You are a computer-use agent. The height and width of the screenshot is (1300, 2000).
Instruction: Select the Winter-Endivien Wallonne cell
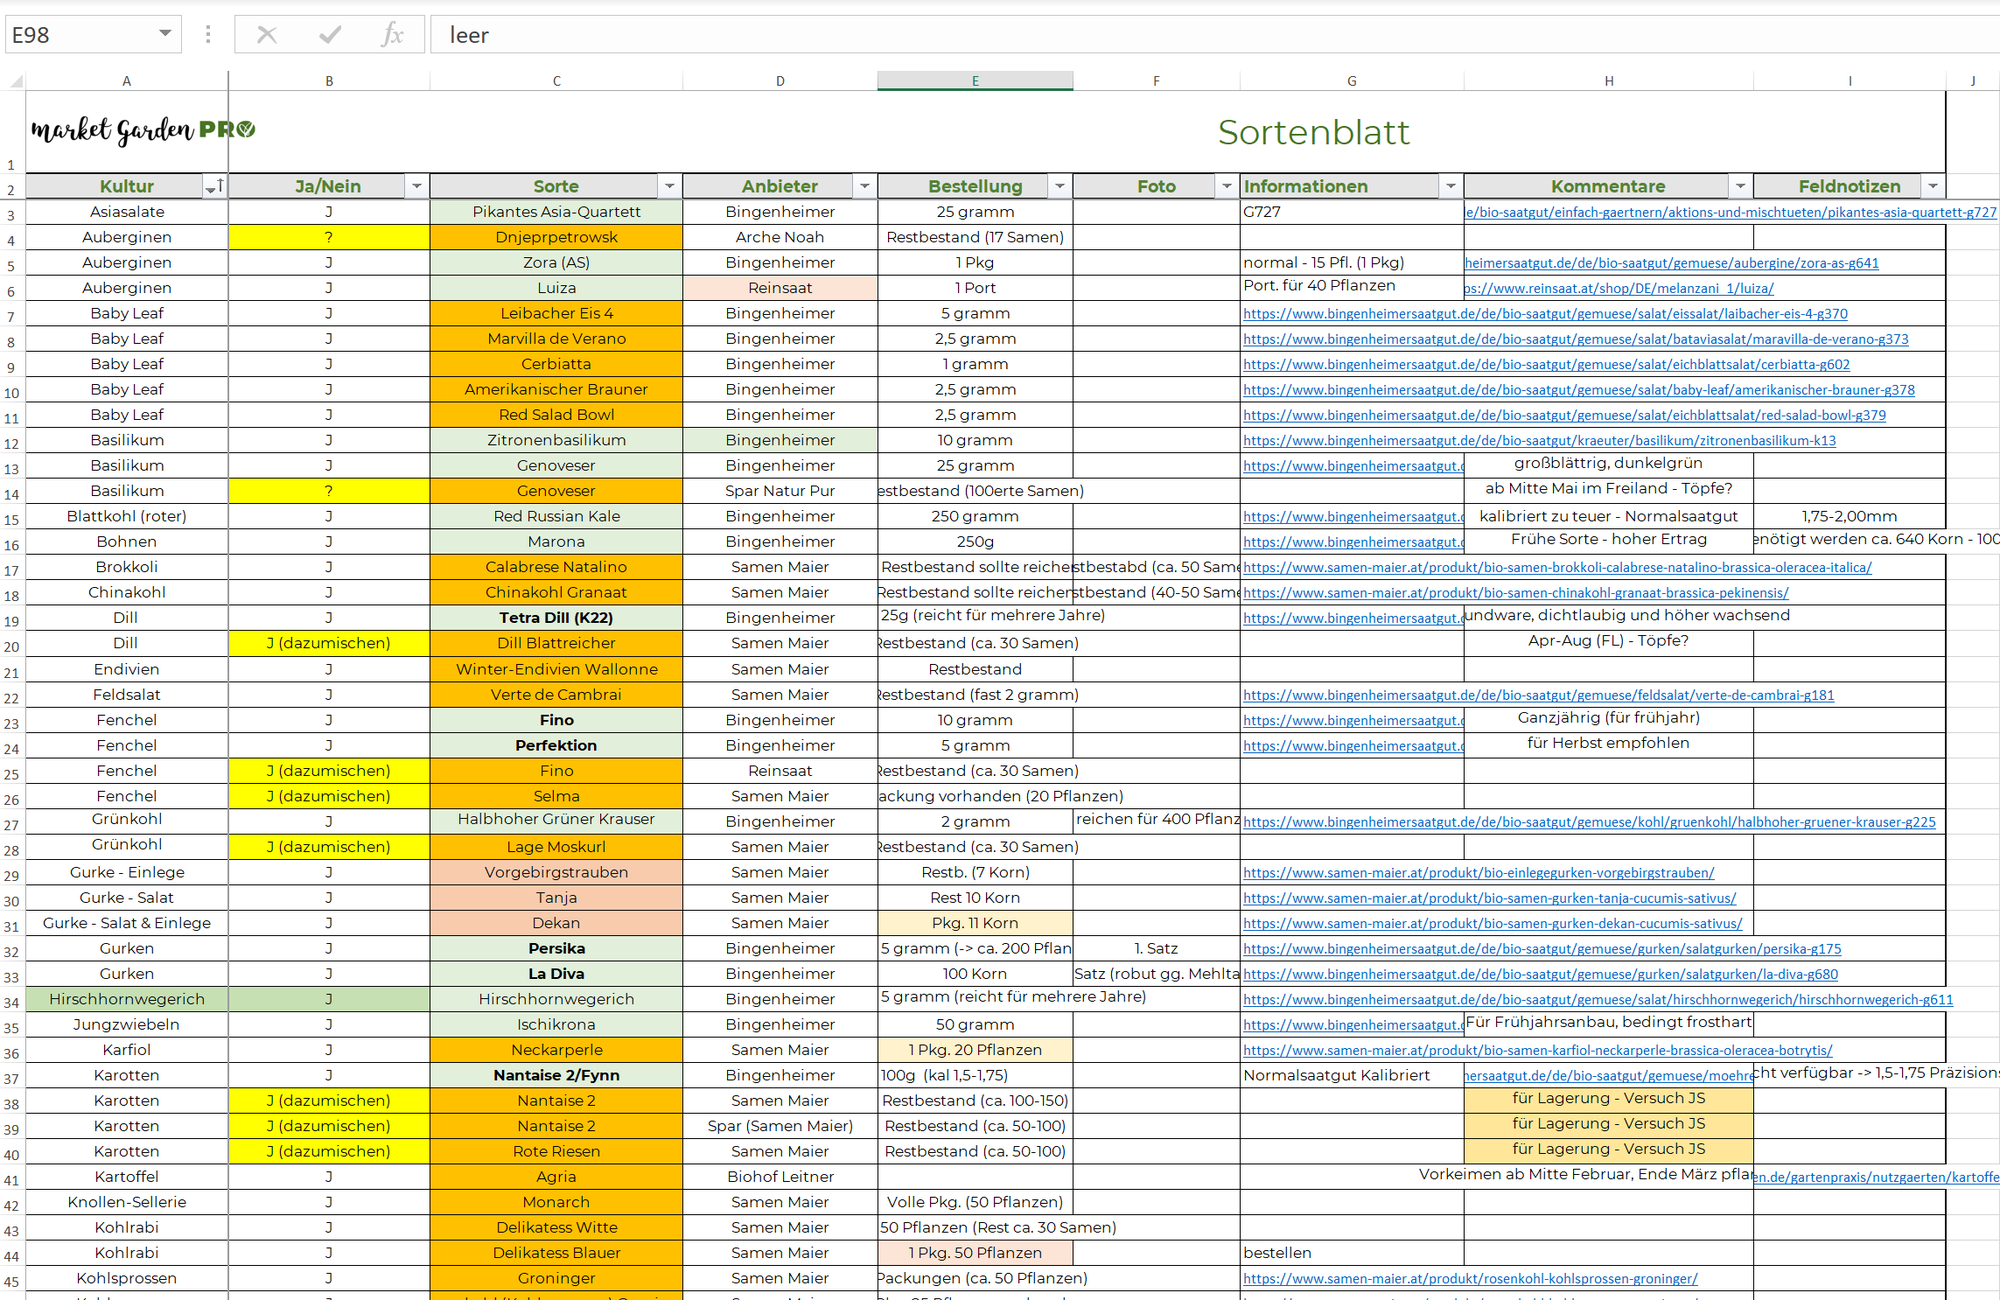pos(556,669)
